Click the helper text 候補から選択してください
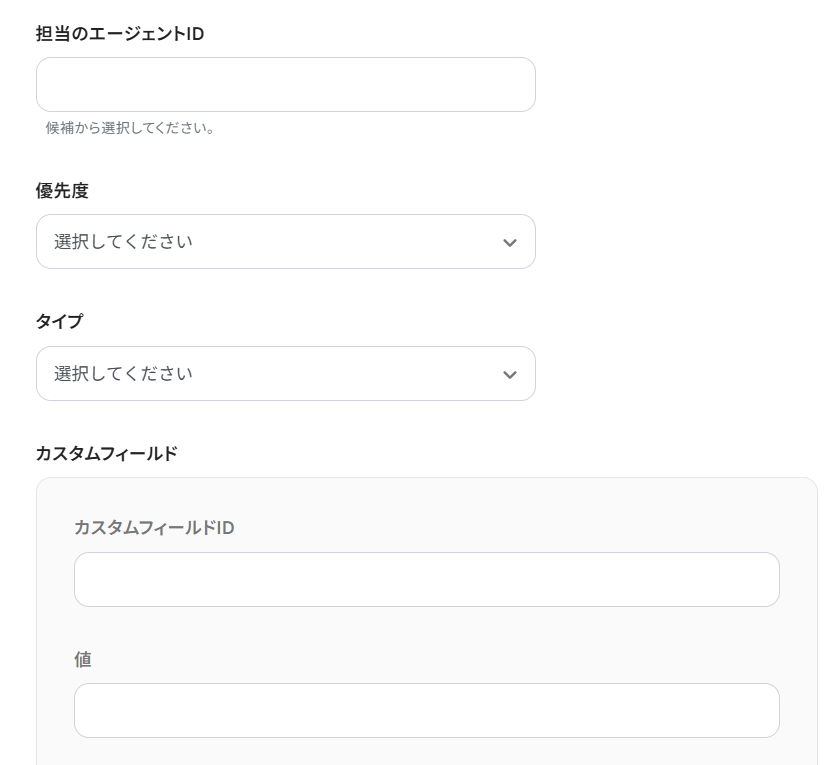 [130, 128]
